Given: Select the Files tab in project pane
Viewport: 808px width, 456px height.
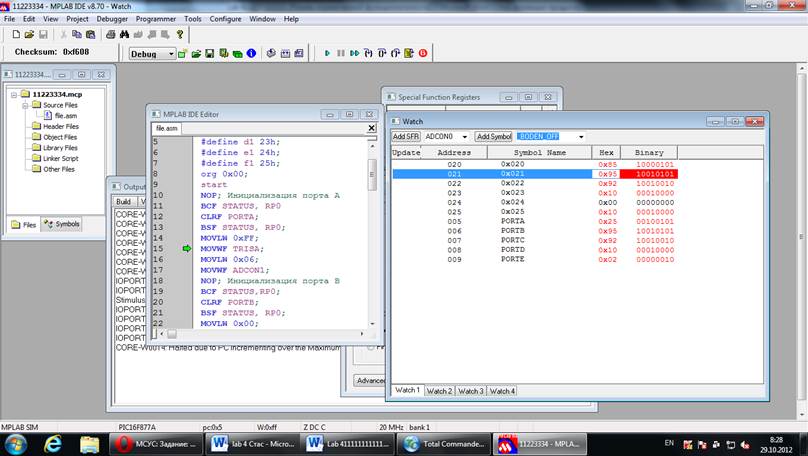Looking at the screenshot, I should click(x=24, y=225).
